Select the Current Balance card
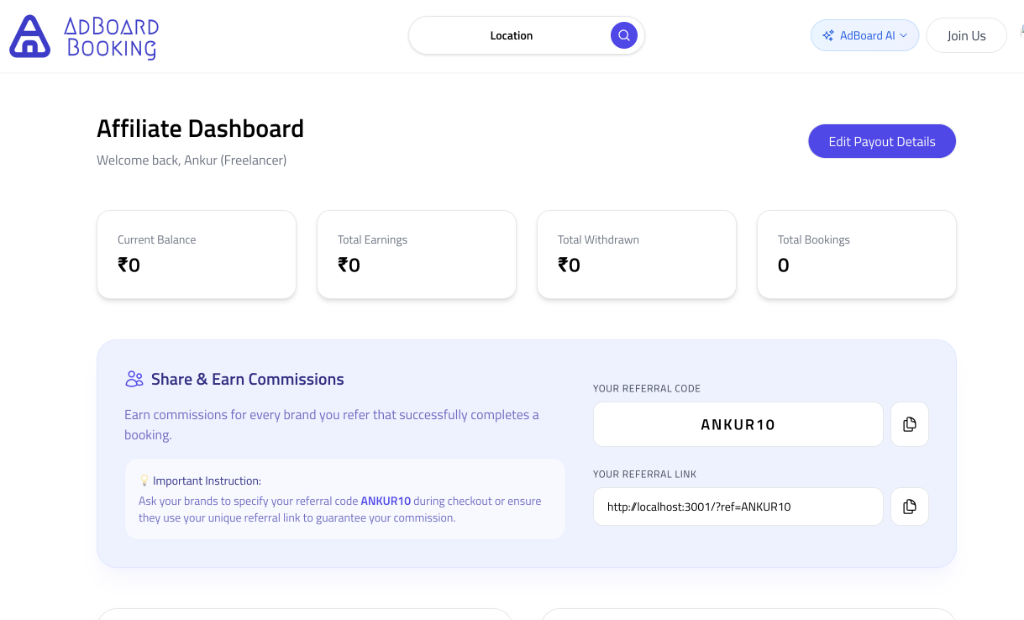 [x=196, y=254]
